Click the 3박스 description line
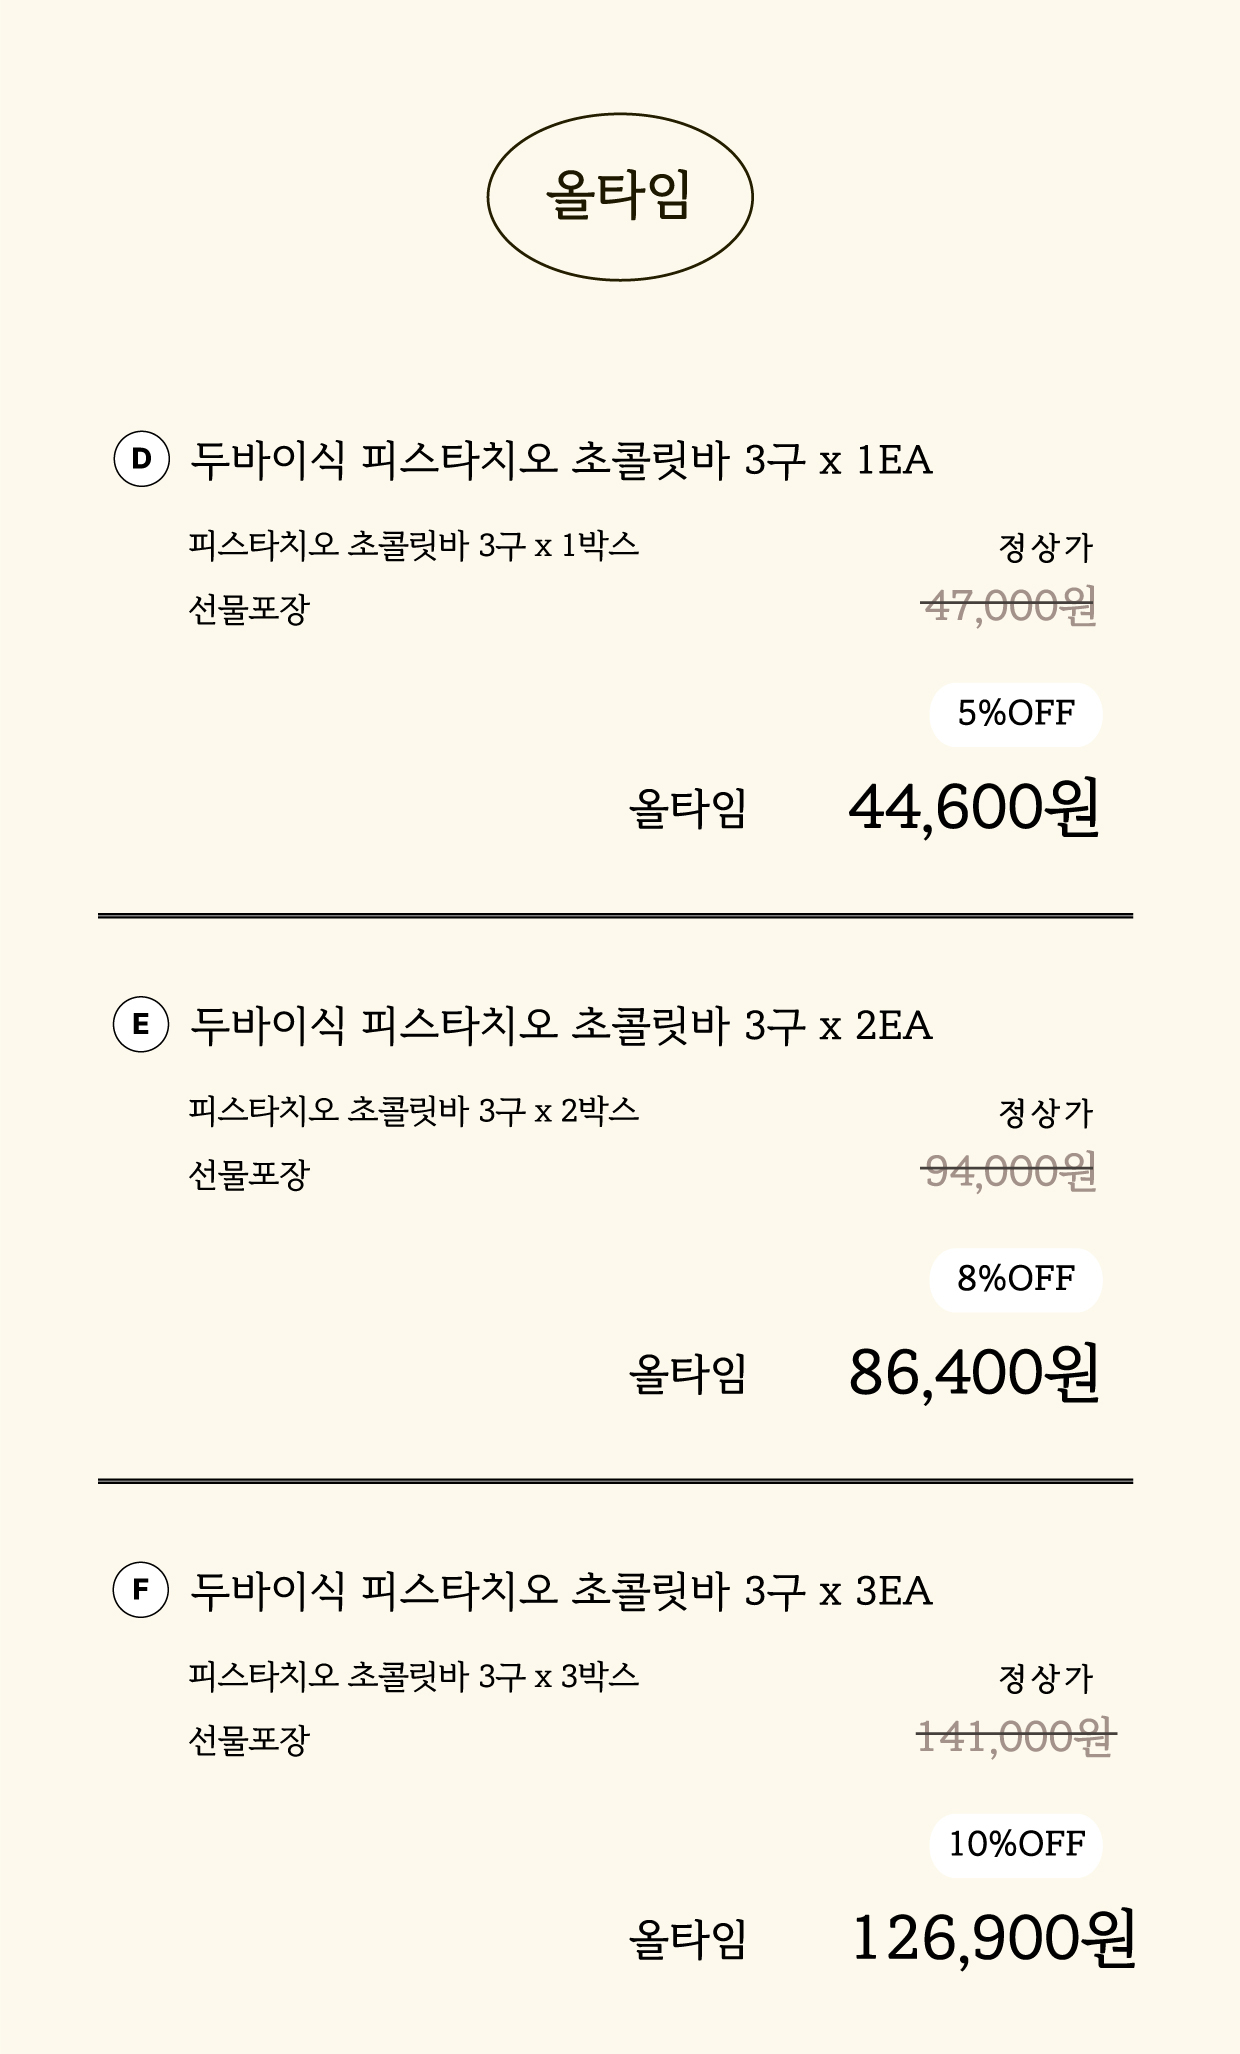 coord(413,1676)
